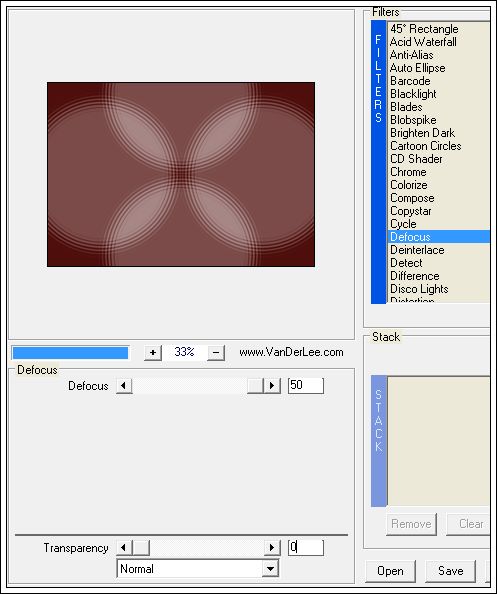Image resolution: width=497 pixels, height=594 pixels.
Task: Click the zoom out minus button
Action: pos(216,353)
